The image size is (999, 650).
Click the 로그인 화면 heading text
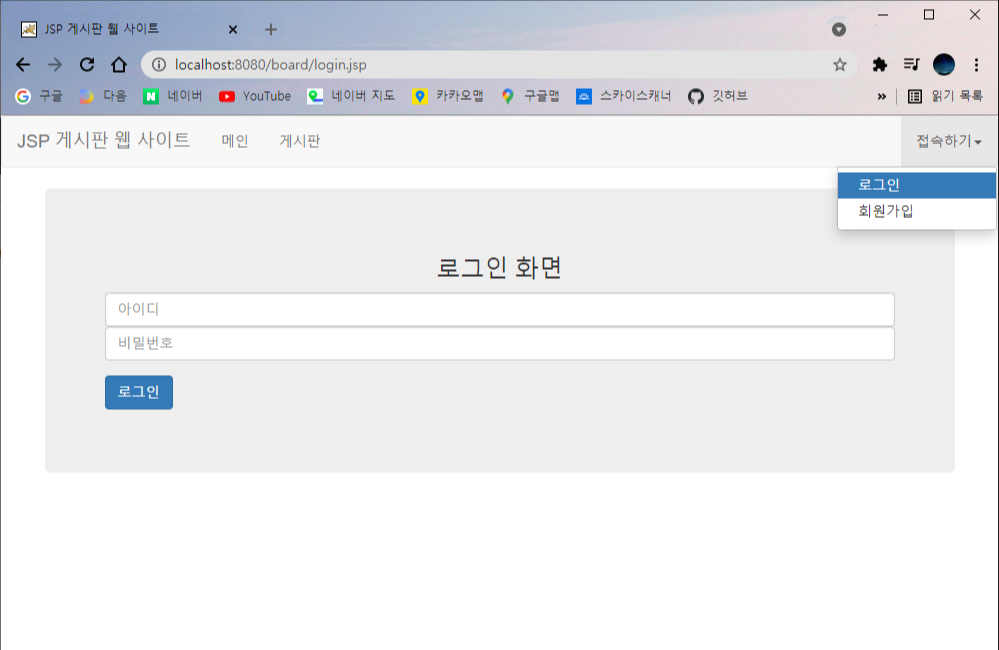pyautogui.click(x=500, y=268)
